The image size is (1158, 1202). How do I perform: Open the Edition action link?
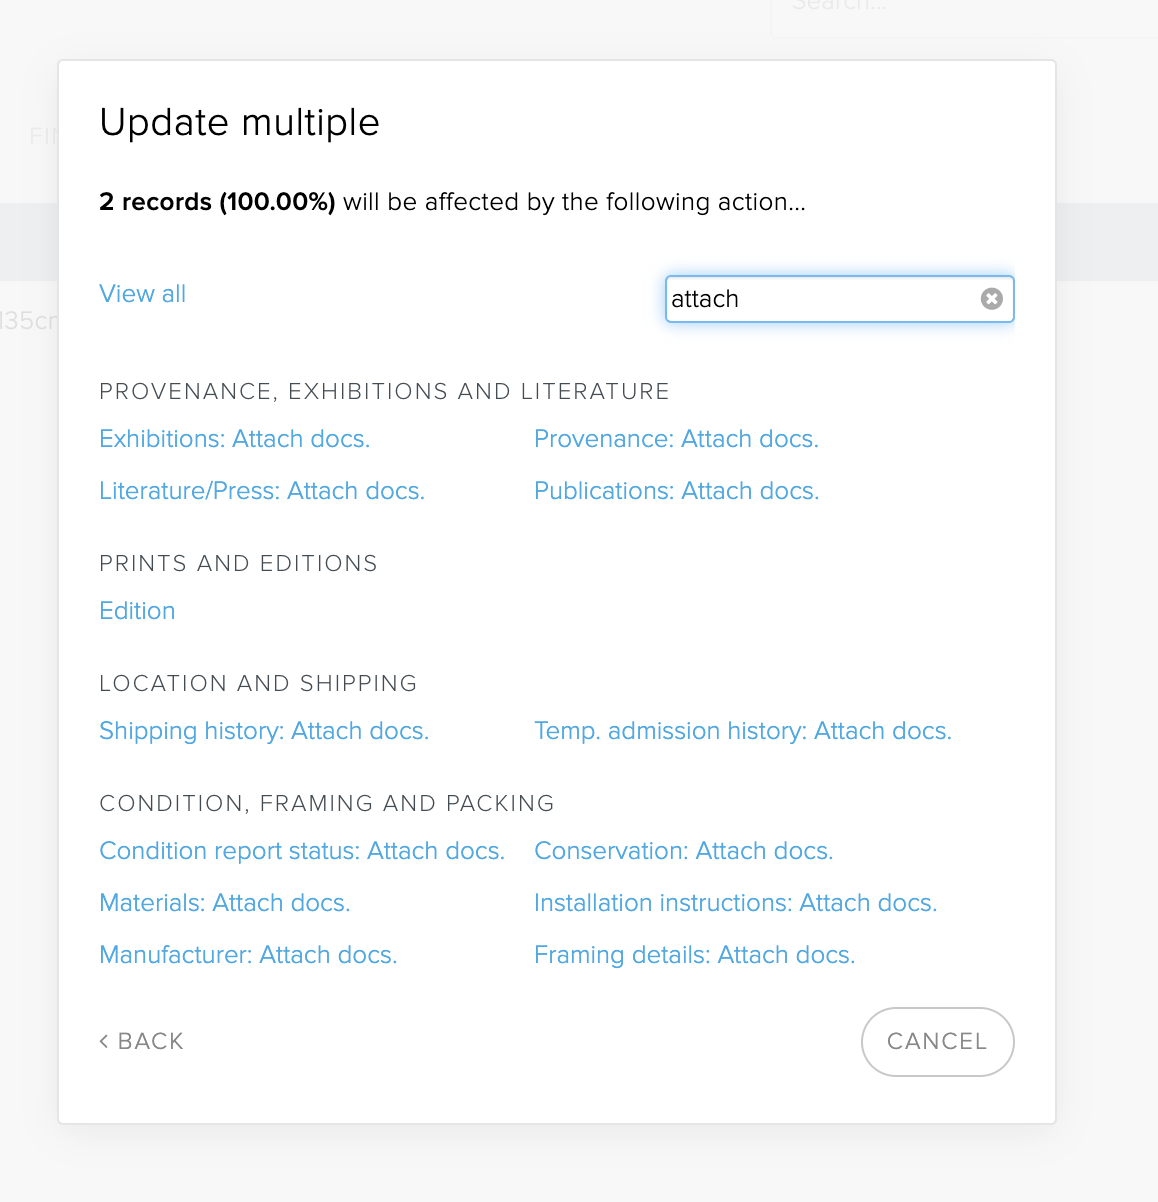click(x=138, y=611)
